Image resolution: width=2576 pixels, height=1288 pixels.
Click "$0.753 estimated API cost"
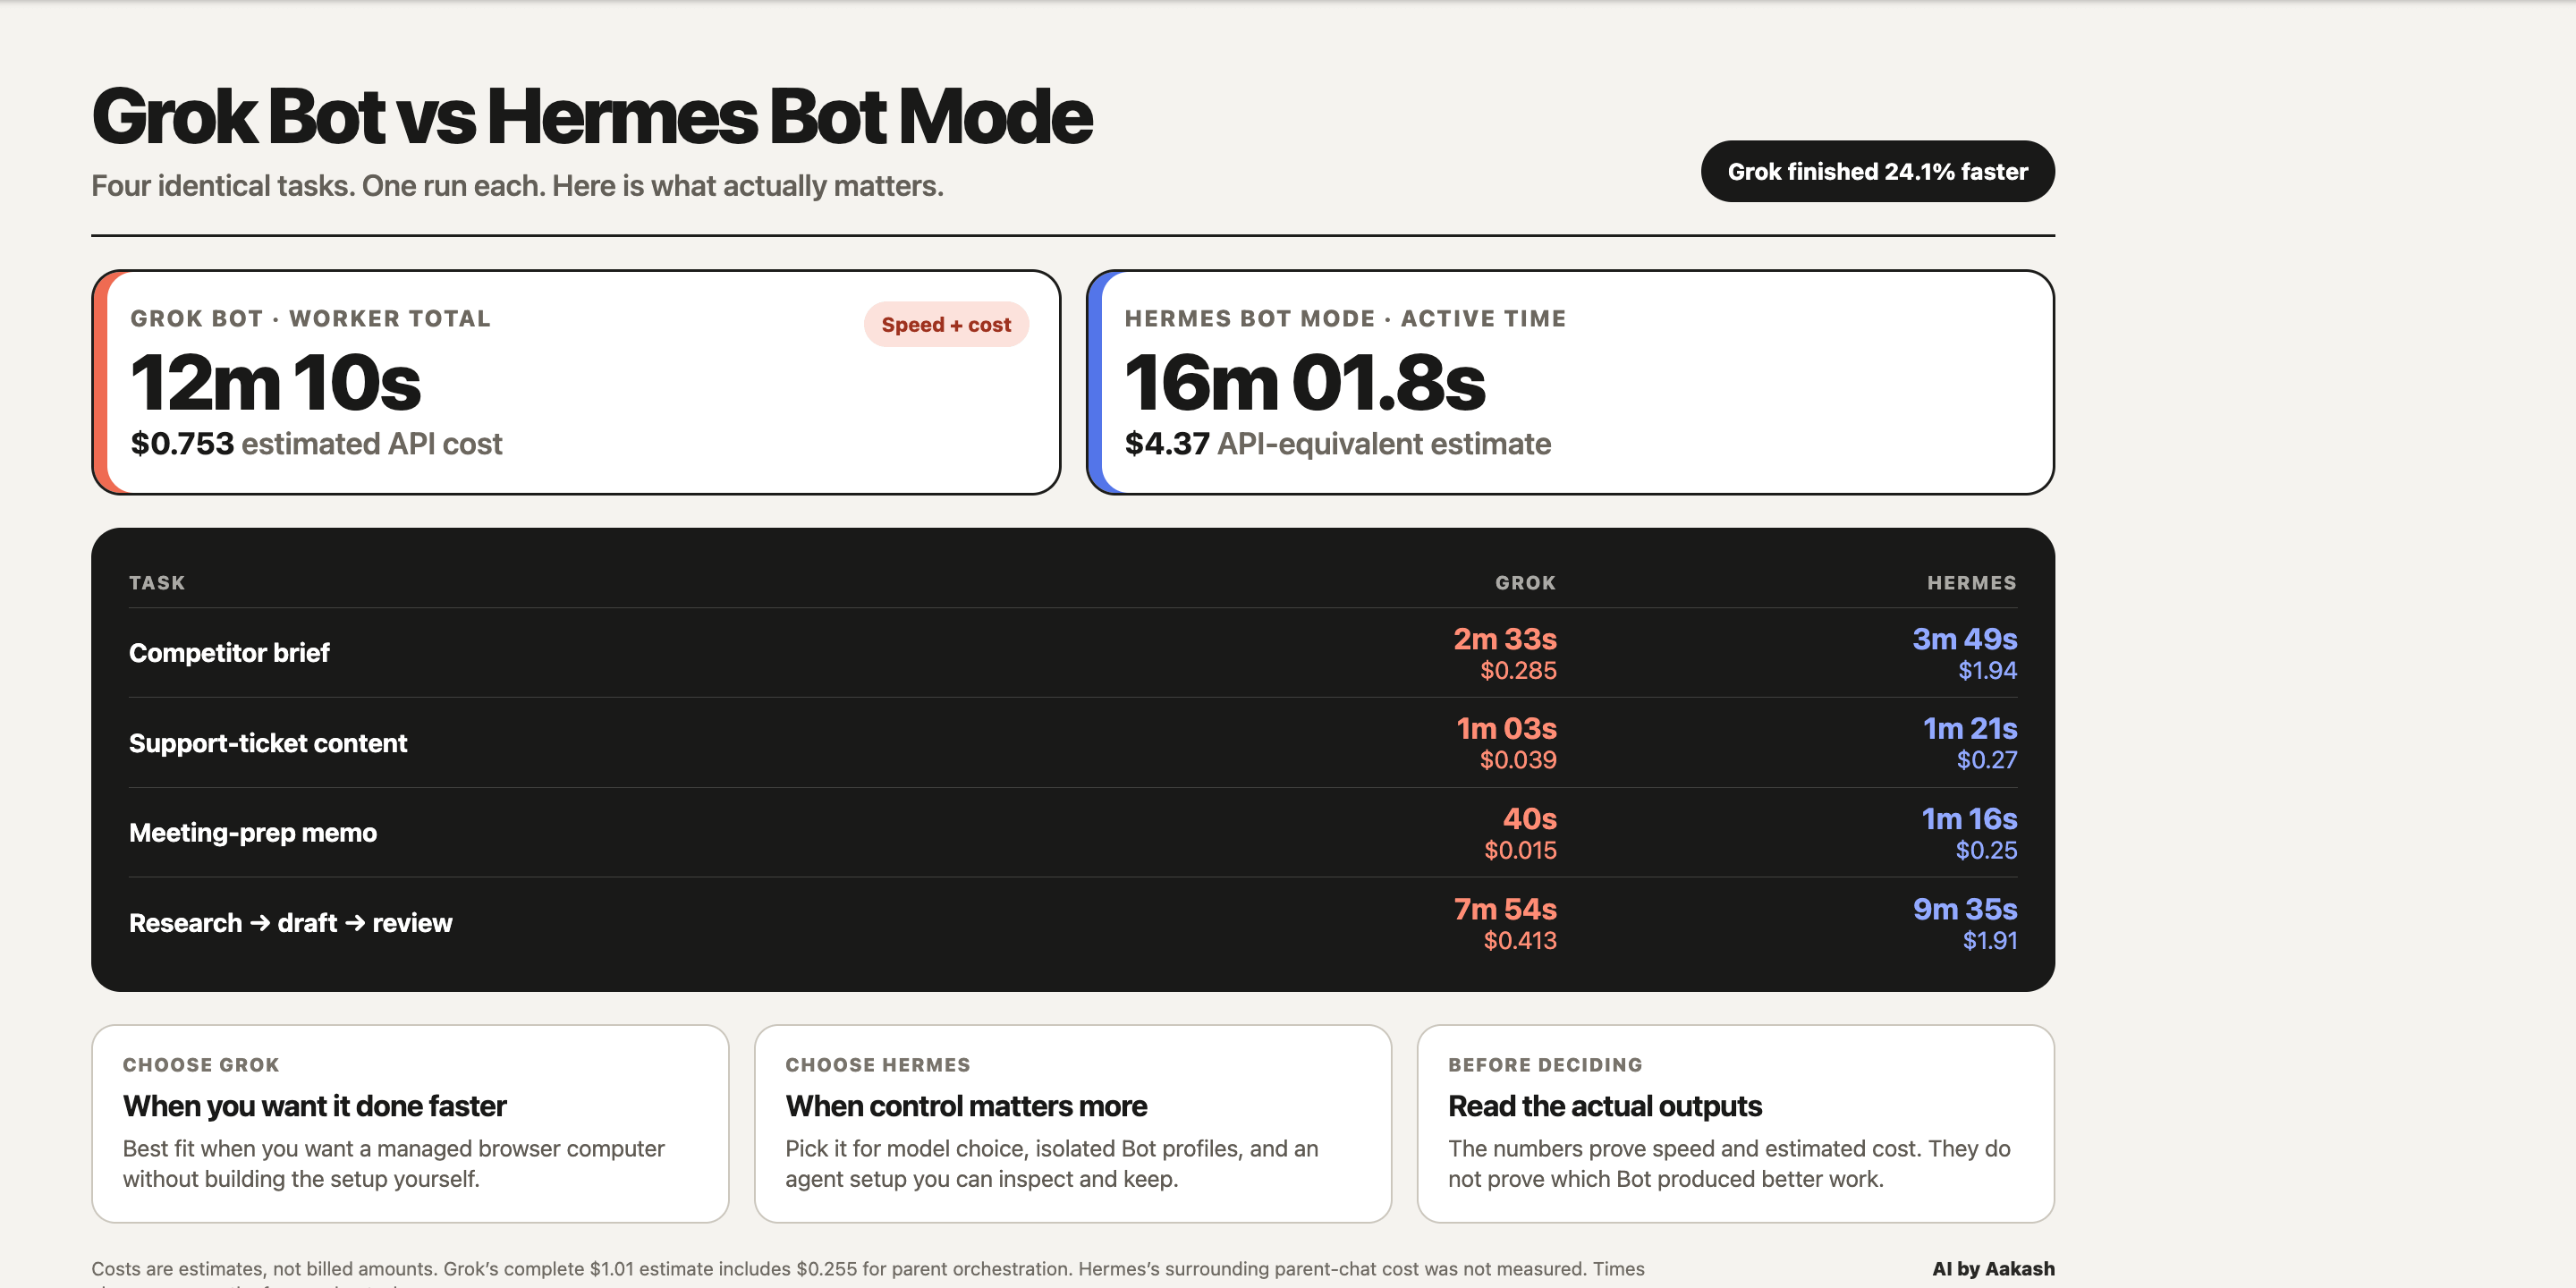pyautogui.click(x=316, y=443)
